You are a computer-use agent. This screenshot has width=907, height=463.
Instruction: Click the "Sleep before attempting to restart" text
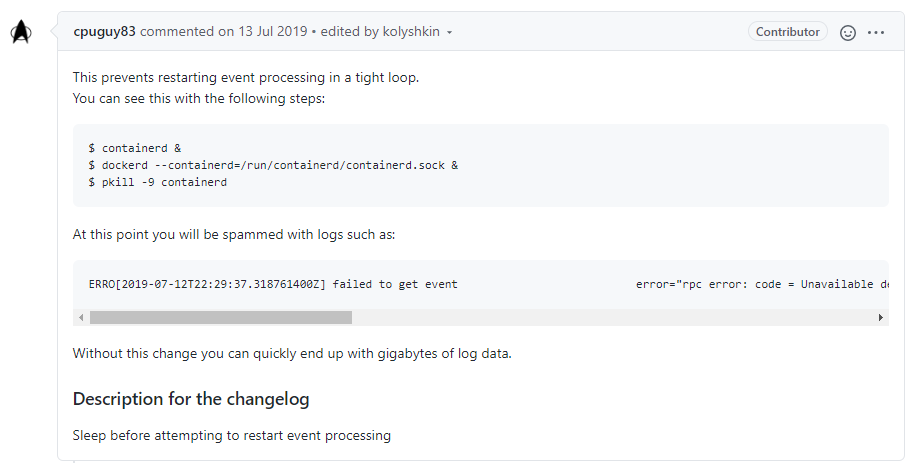[231, 435]
